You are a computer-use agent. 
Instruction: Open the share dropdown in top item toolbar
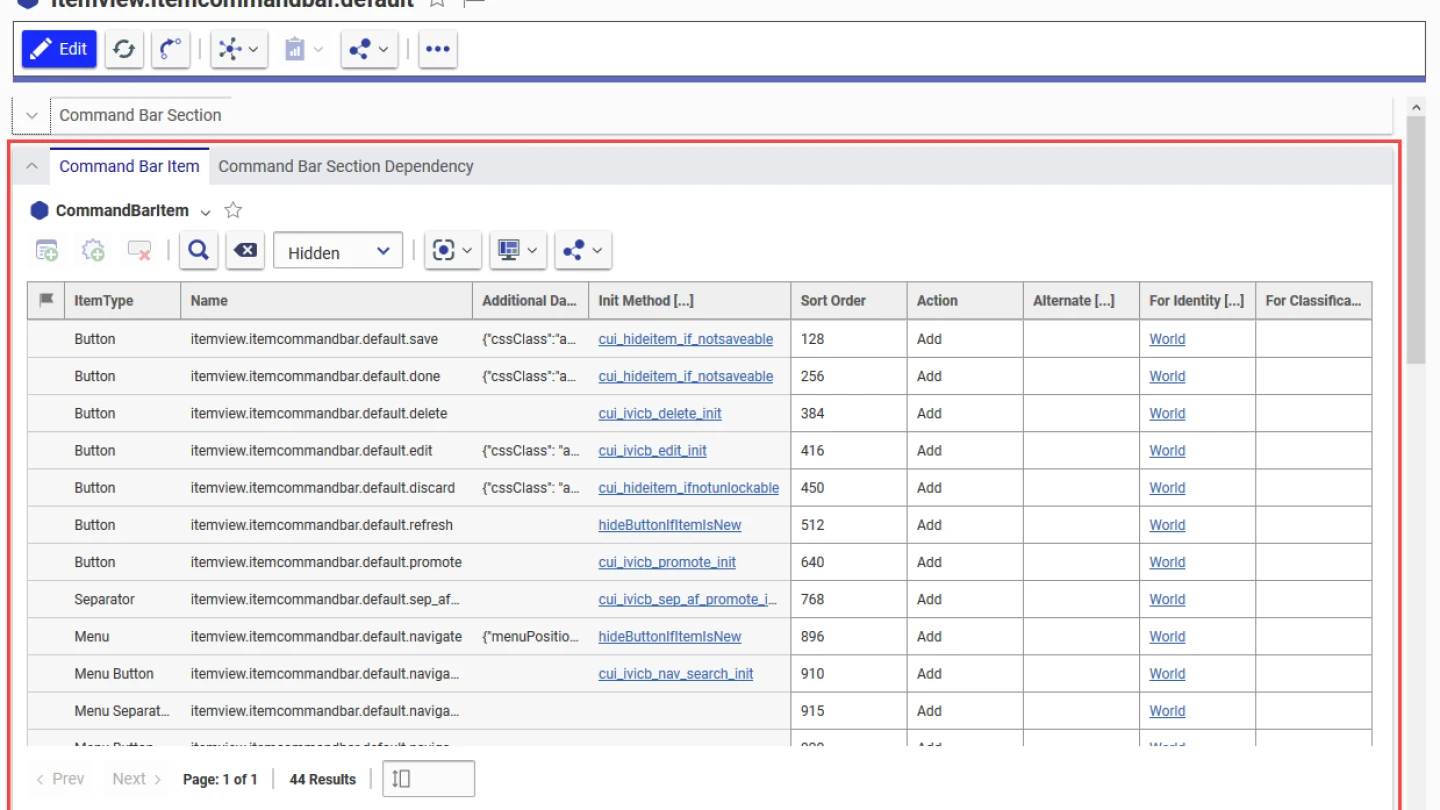[x=369, y=48]
